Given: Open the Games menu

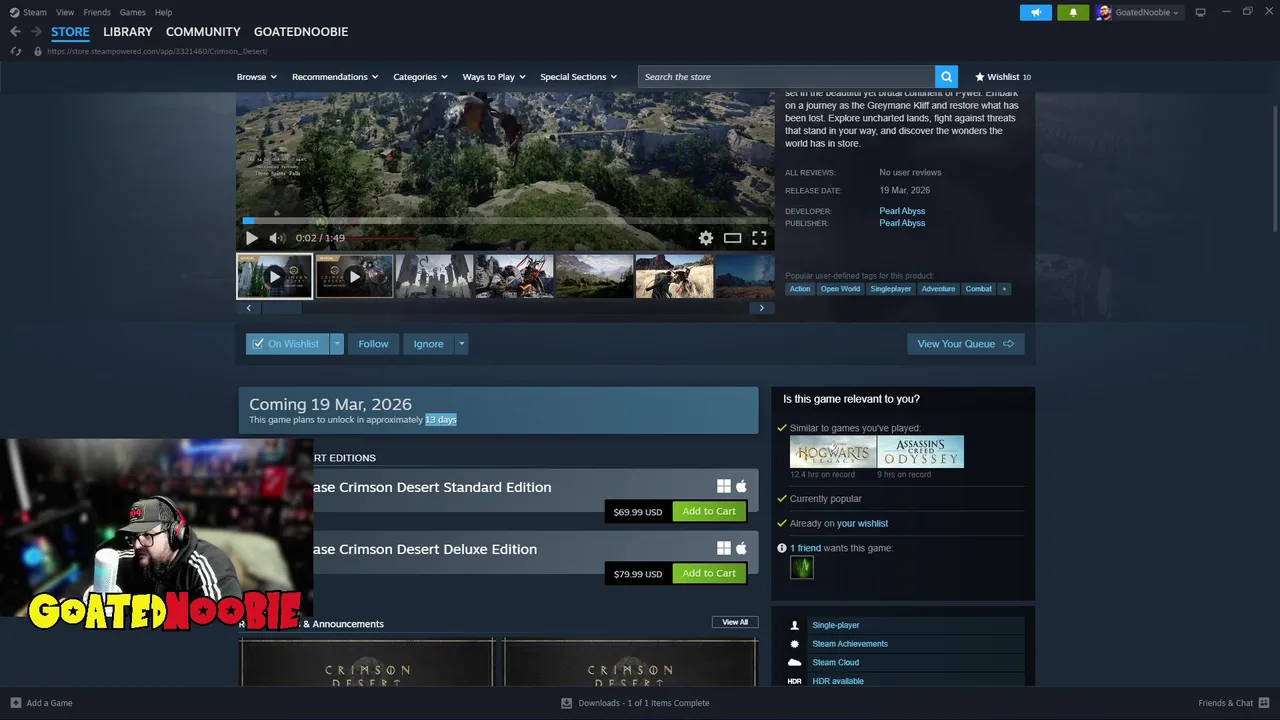Looking at the screenshot, I should tap(132, 12).
